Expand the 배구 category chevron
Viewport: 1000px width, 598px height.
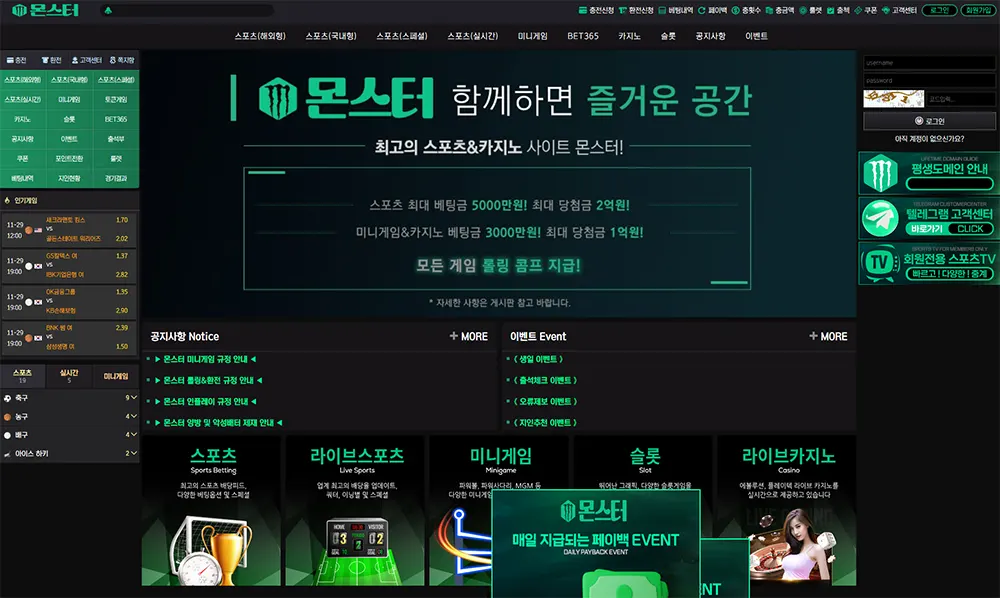pos(133,435)
